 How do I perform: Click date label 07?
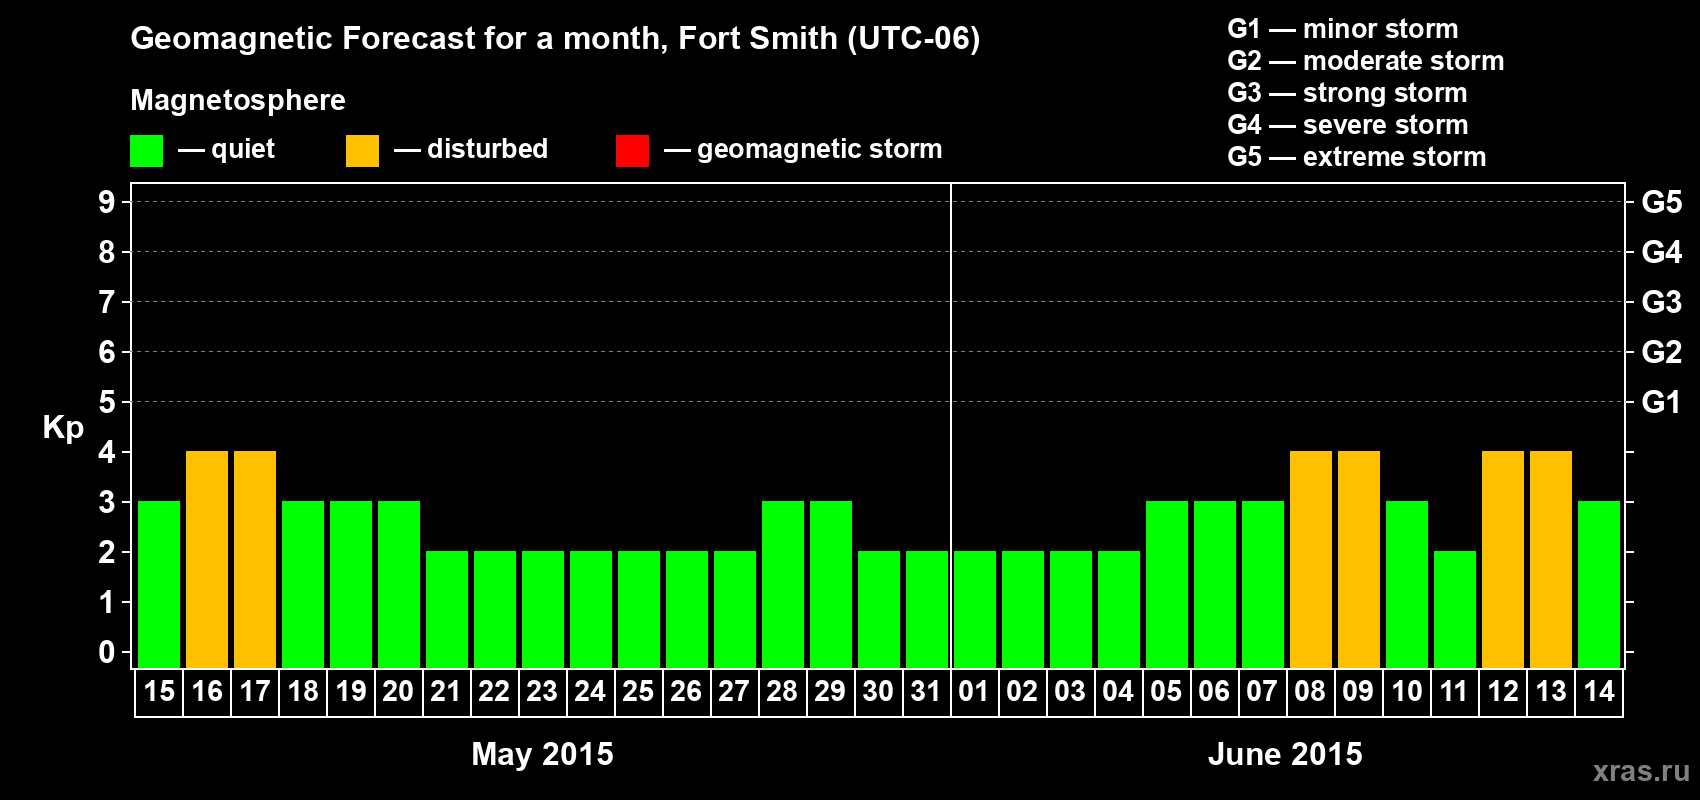pyautogui.click(x=1262, y=691)
